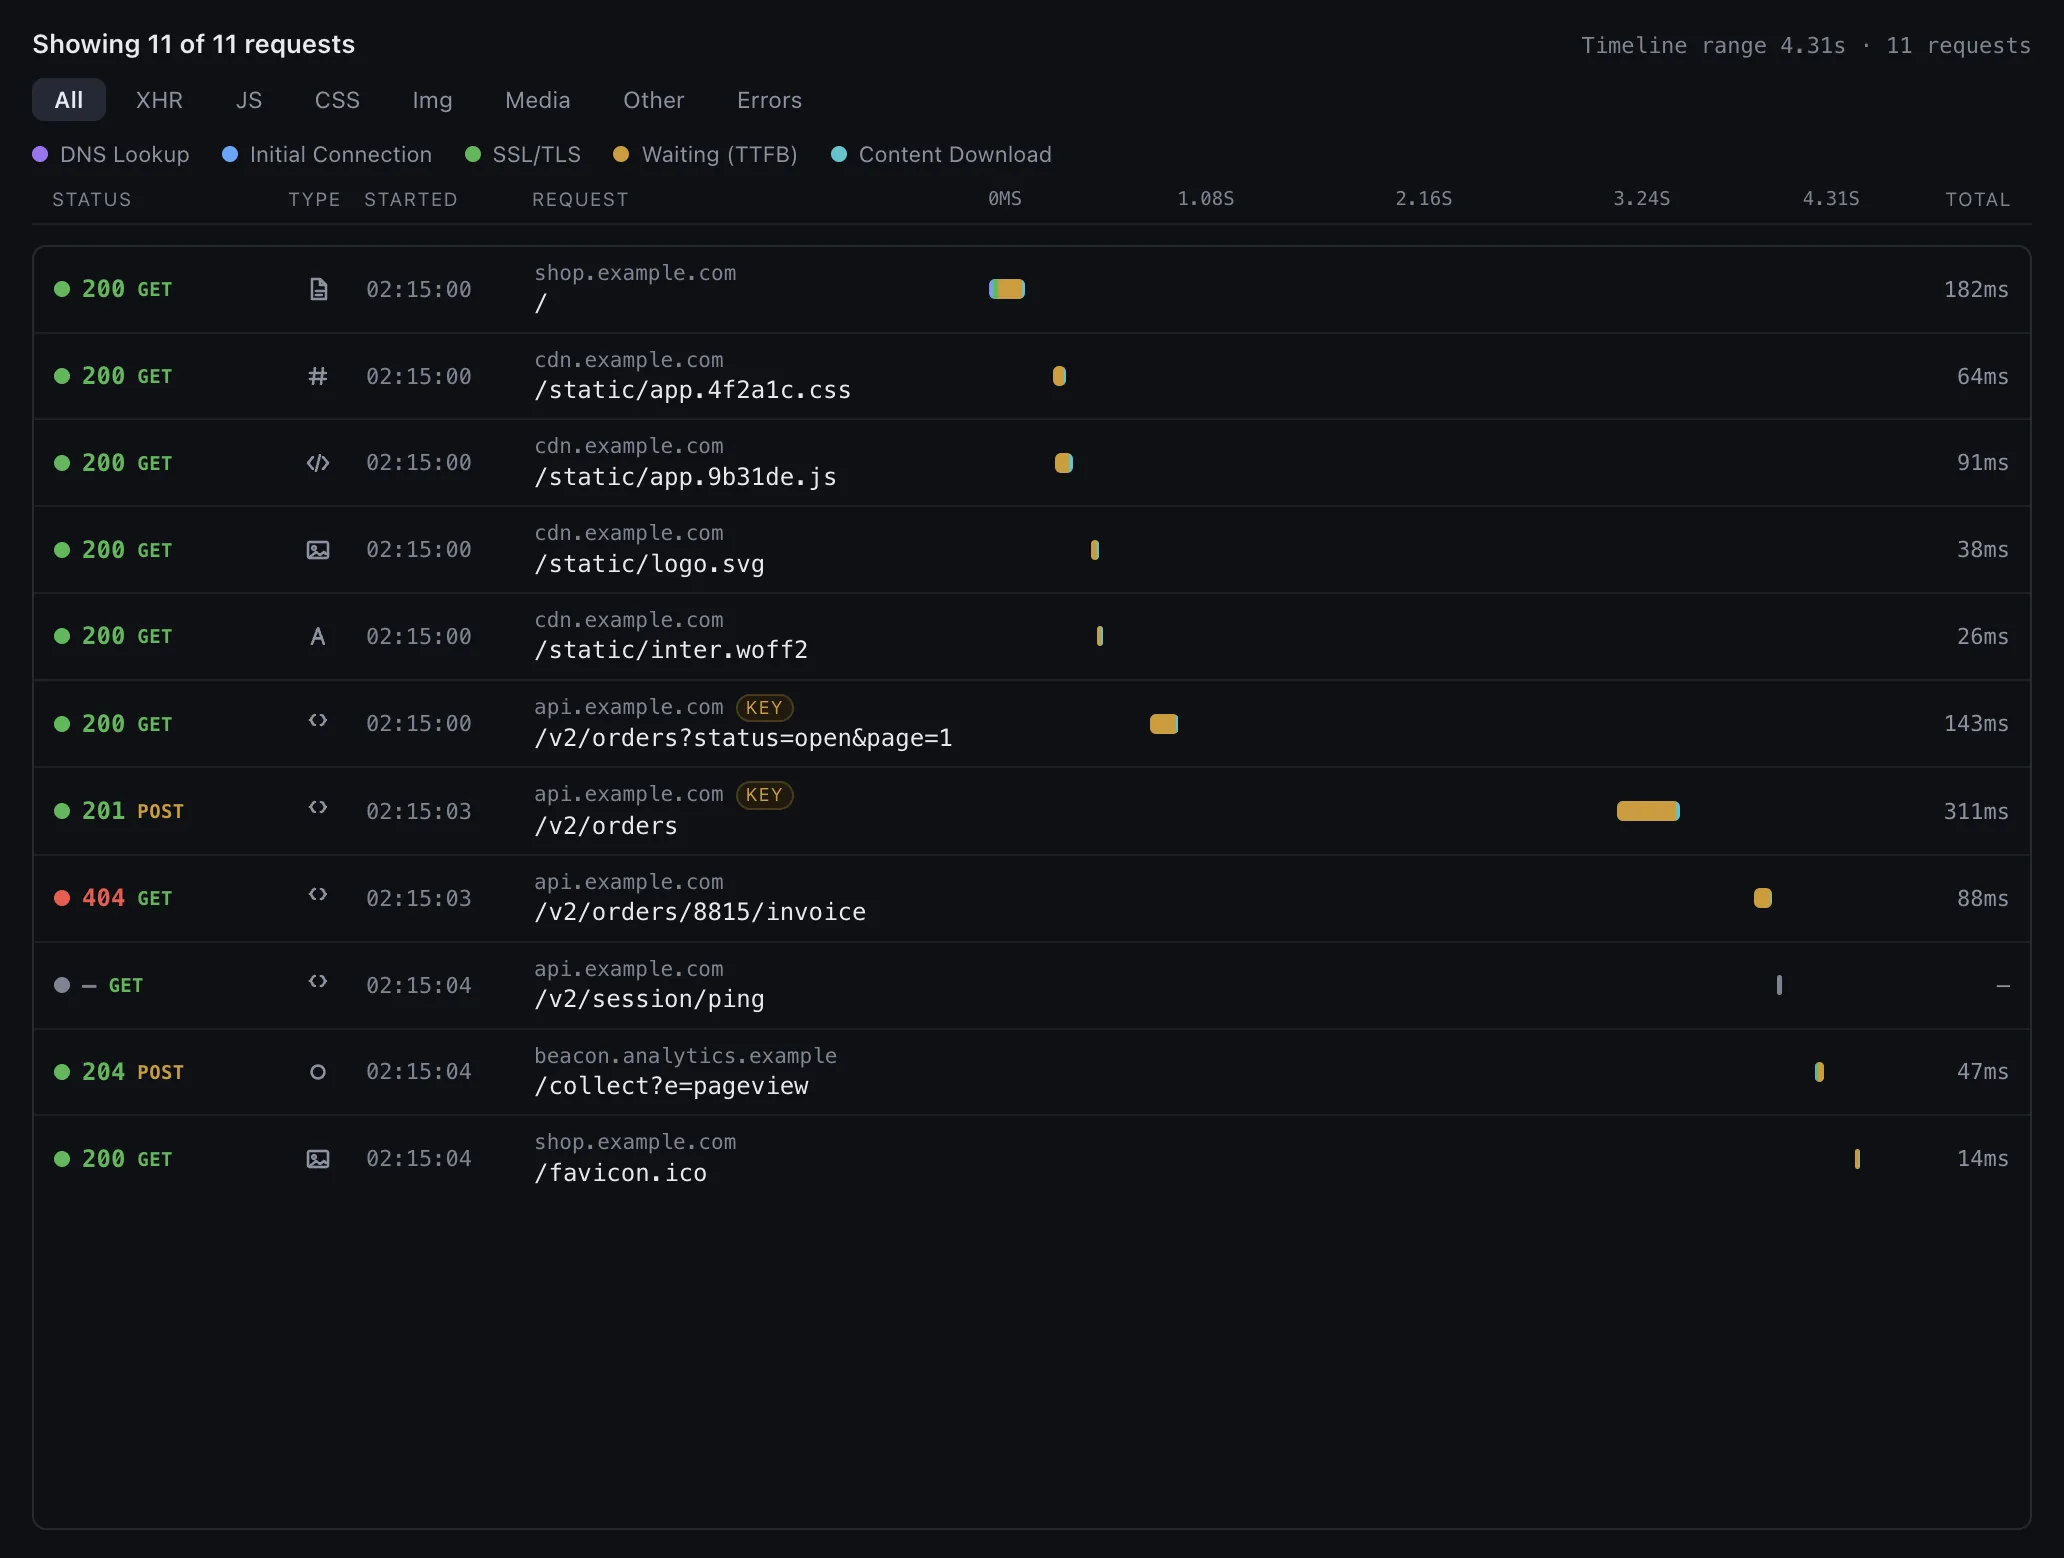Click the timing bar for the 404 invoice request
Screen dimensions: 2064x1558
(1763, 898)
